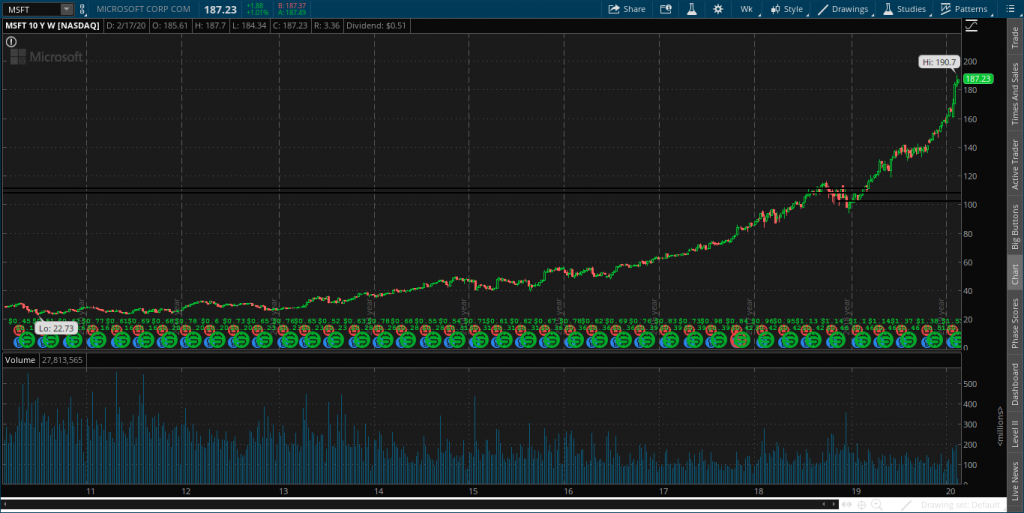Click the volume value 27,813,565

63,360
